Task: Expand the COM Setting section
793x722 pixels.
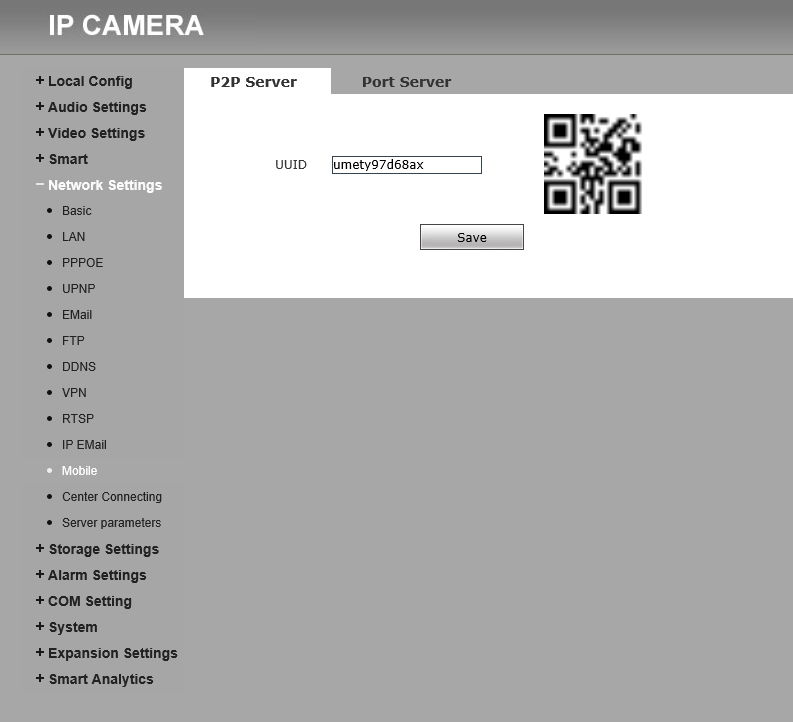Action: 84,601
